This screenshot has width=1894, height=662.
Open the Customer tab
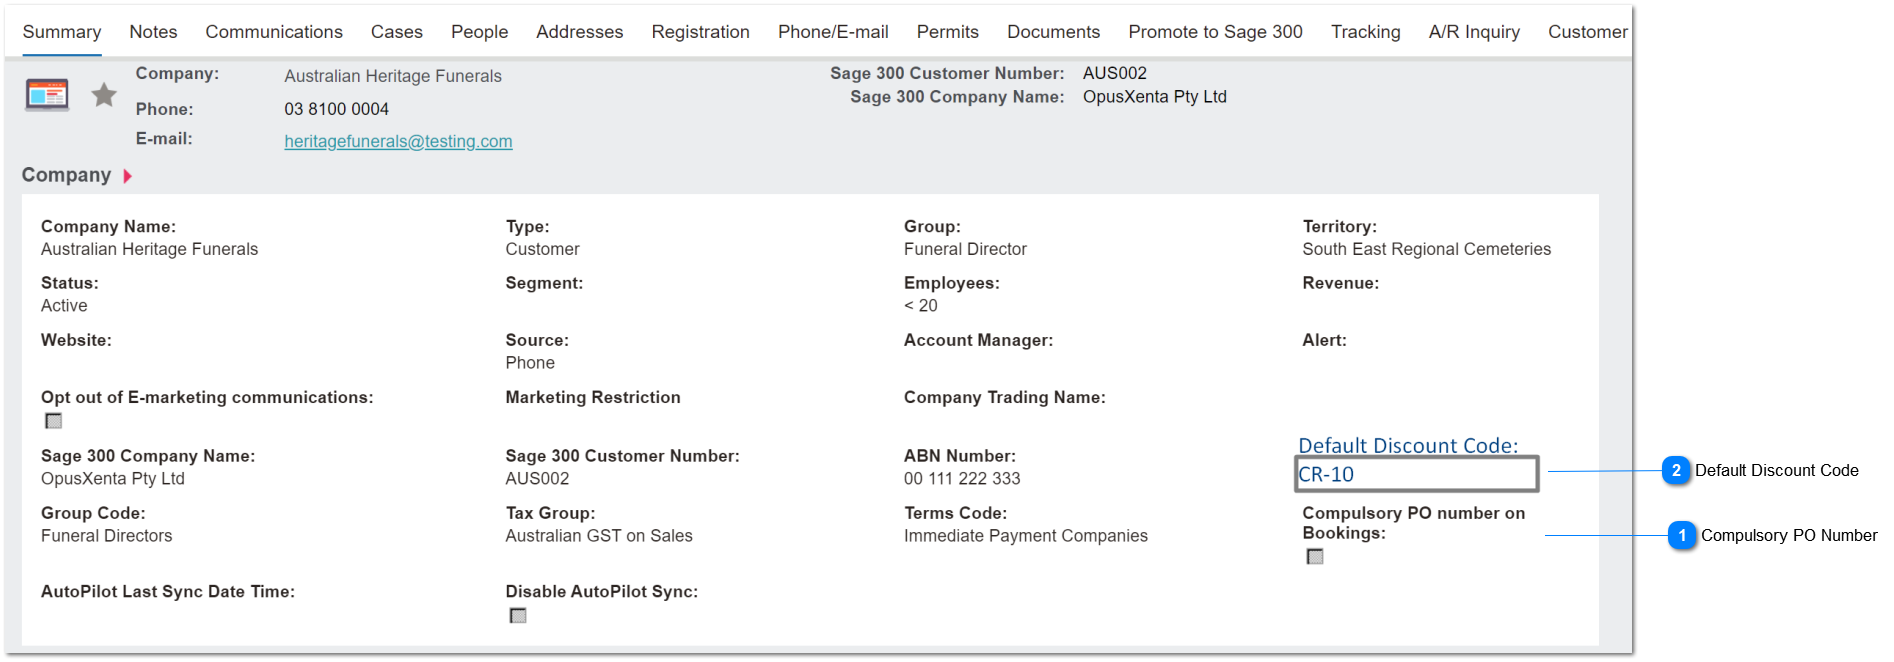coord(1587,32)
